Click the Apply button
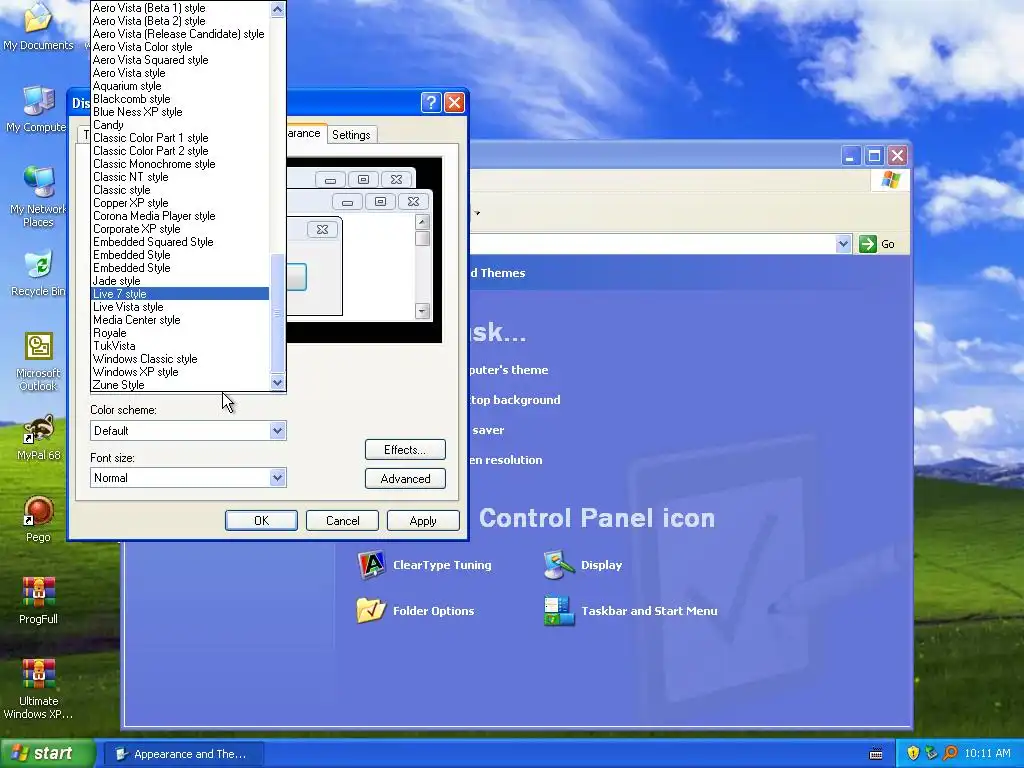This screenshot has height=768, width=1024. pyautogui.click(x=423, y=520)
